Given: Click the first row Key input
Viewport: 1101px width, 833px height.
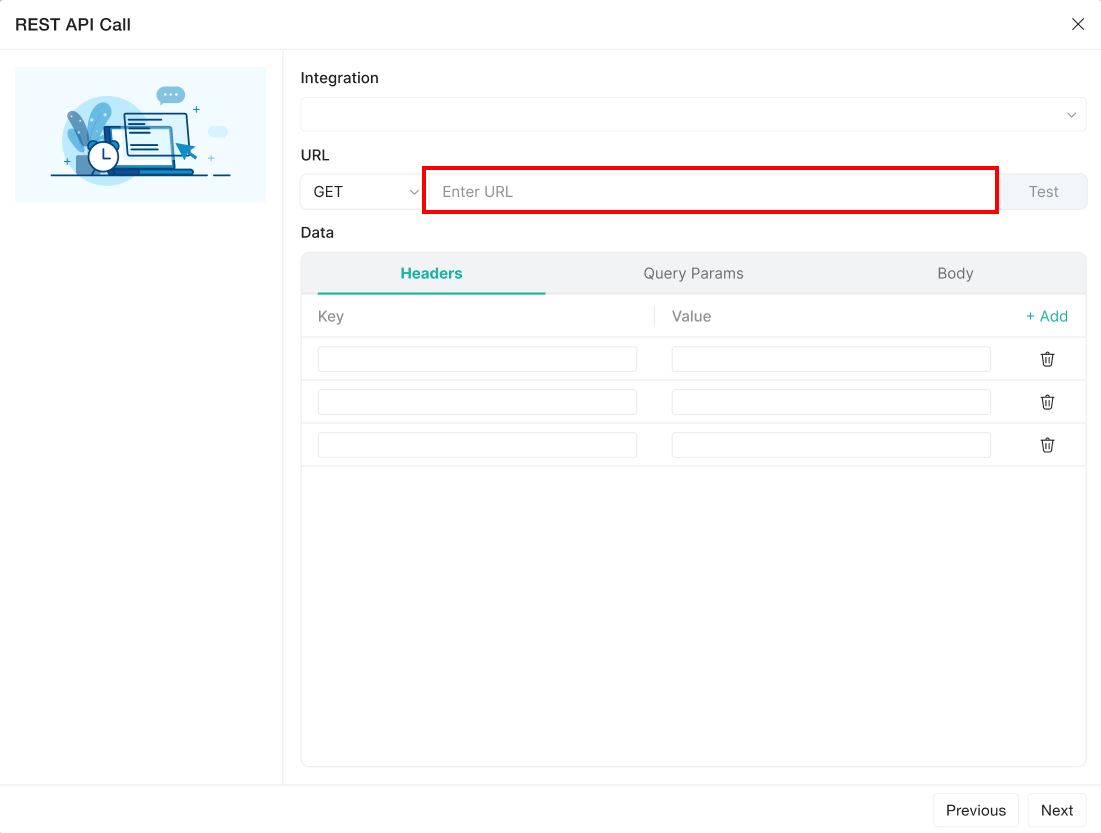Looking at the screenshot, I should [477, 359].
